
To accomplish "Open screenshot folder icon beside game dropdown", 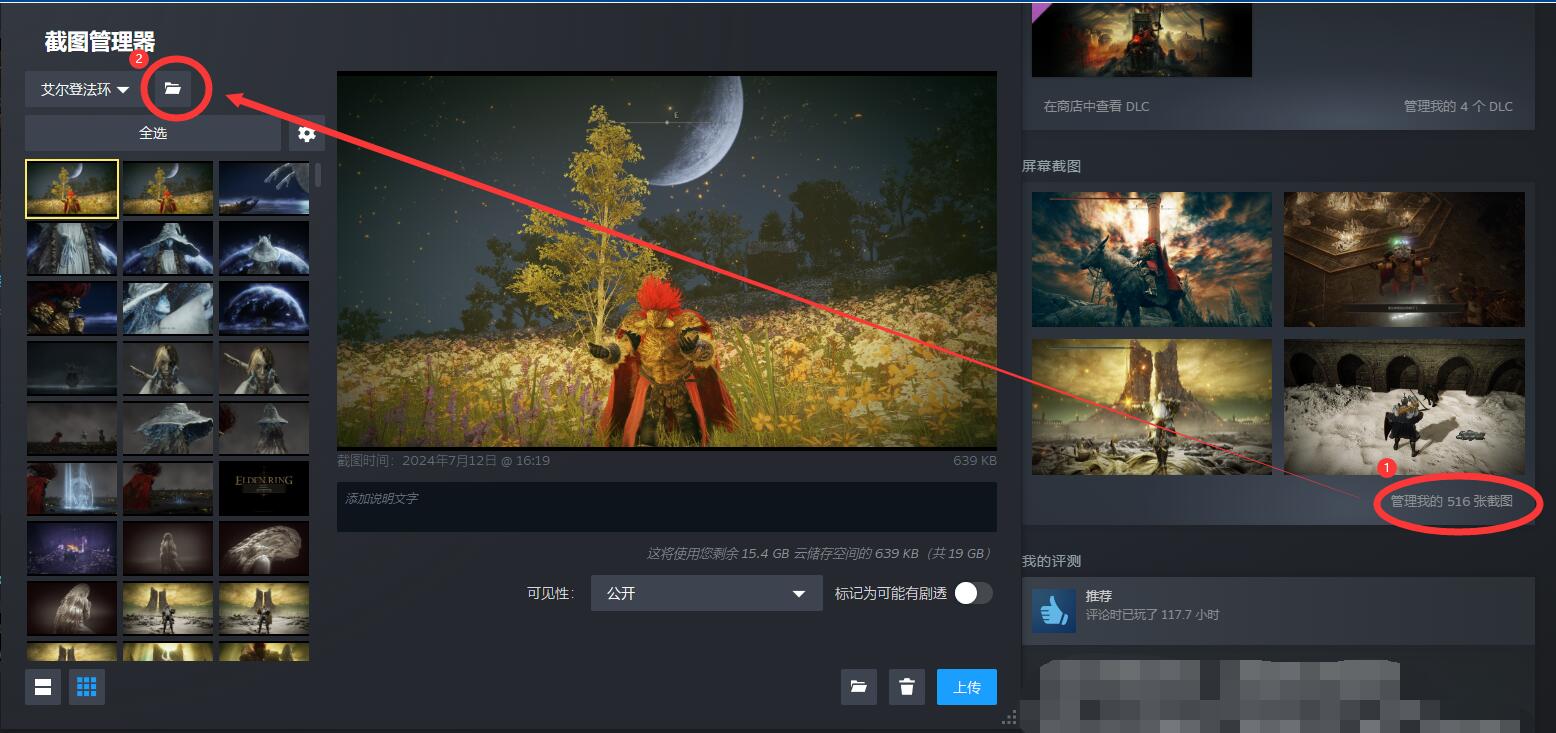I will (x=173, y=89).
